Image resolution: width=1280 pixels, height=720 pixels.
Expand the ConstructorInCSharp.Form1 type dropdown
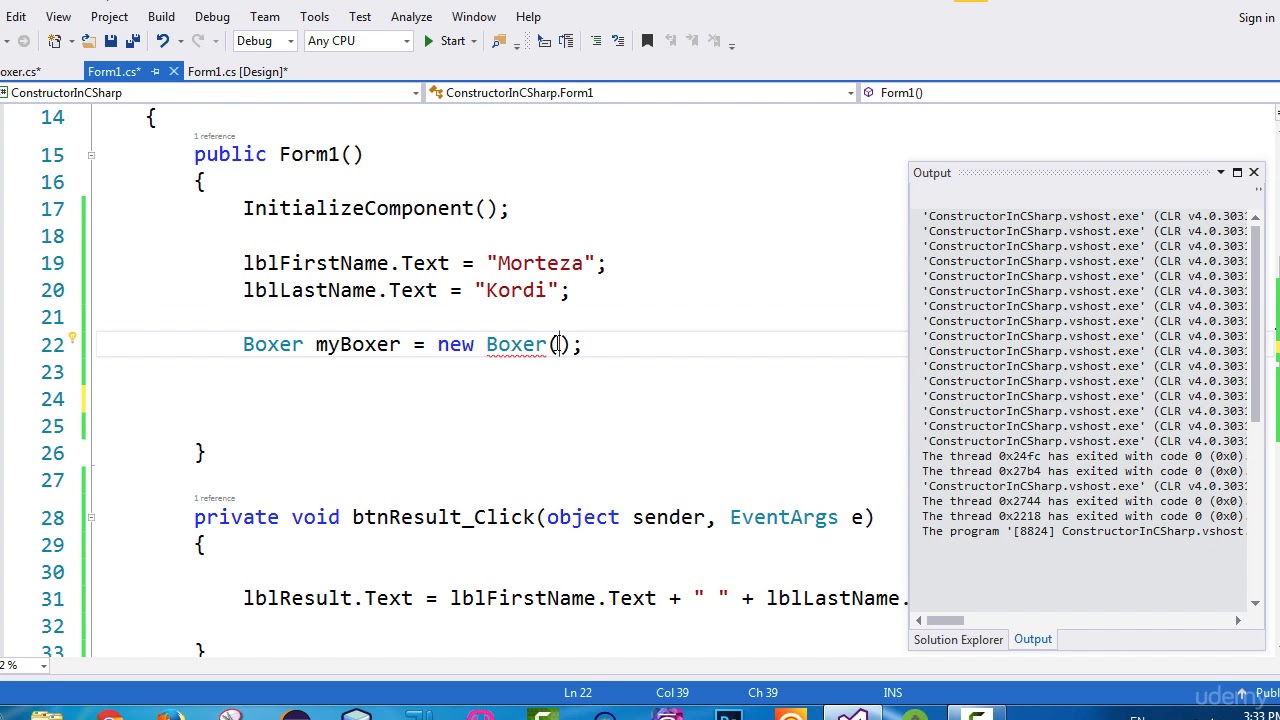(x=850, y=93)
